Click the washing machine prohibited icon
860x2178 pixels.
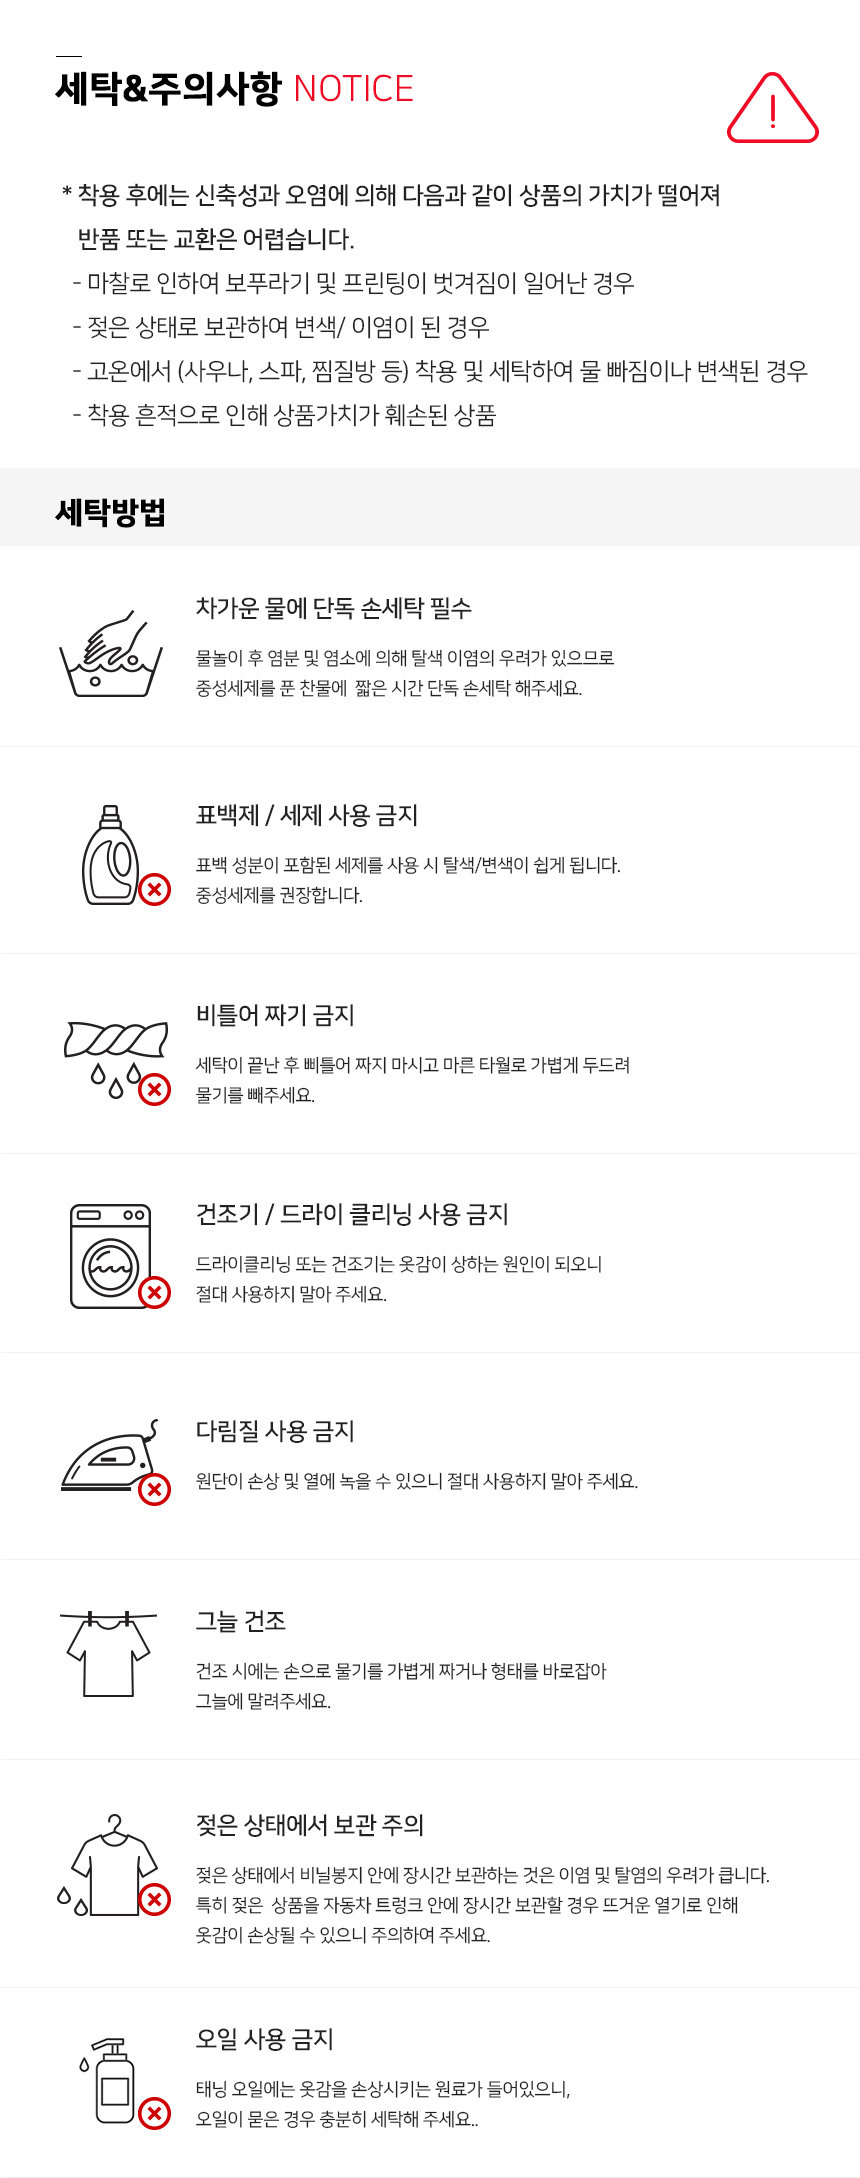coord(113,1256)
